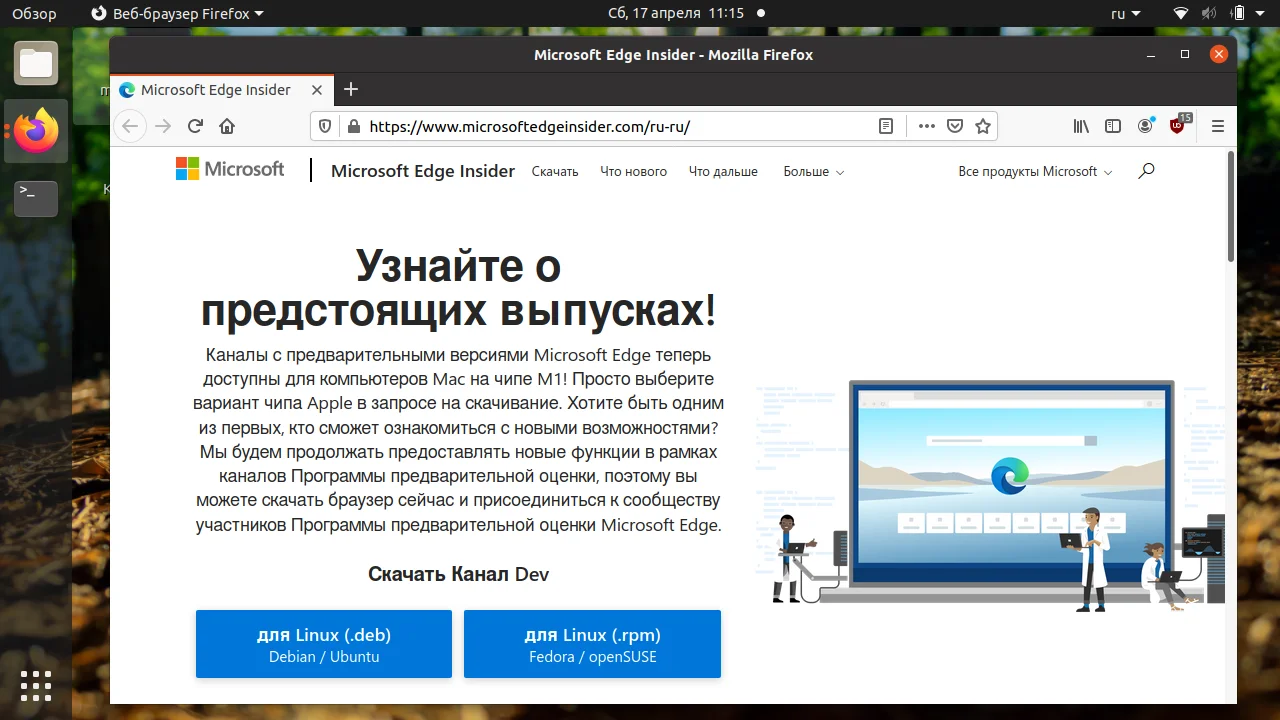The height and width of the screenshot is (720, 1280).
Task: Download Edge for Linux (.deb)
Action: click(x=323, y=643)
